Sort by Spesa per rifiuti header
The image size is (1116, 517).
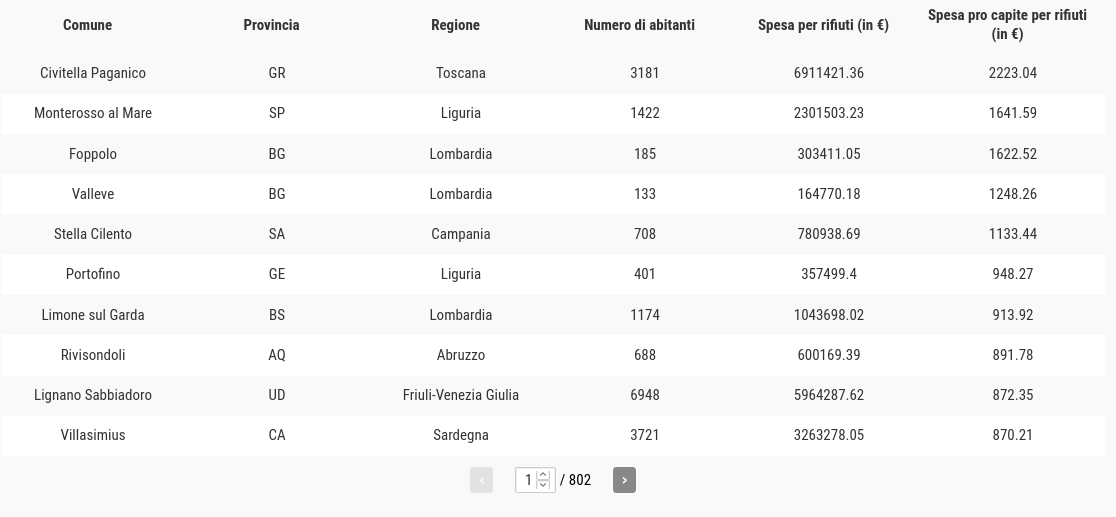point(823,25)
